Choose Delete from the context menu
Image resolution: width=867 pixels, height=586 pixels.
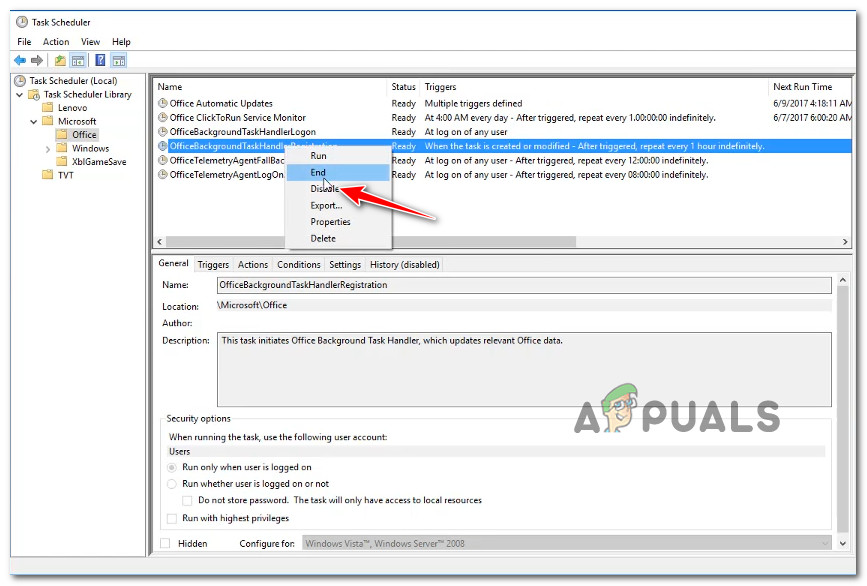coord(338,238)
